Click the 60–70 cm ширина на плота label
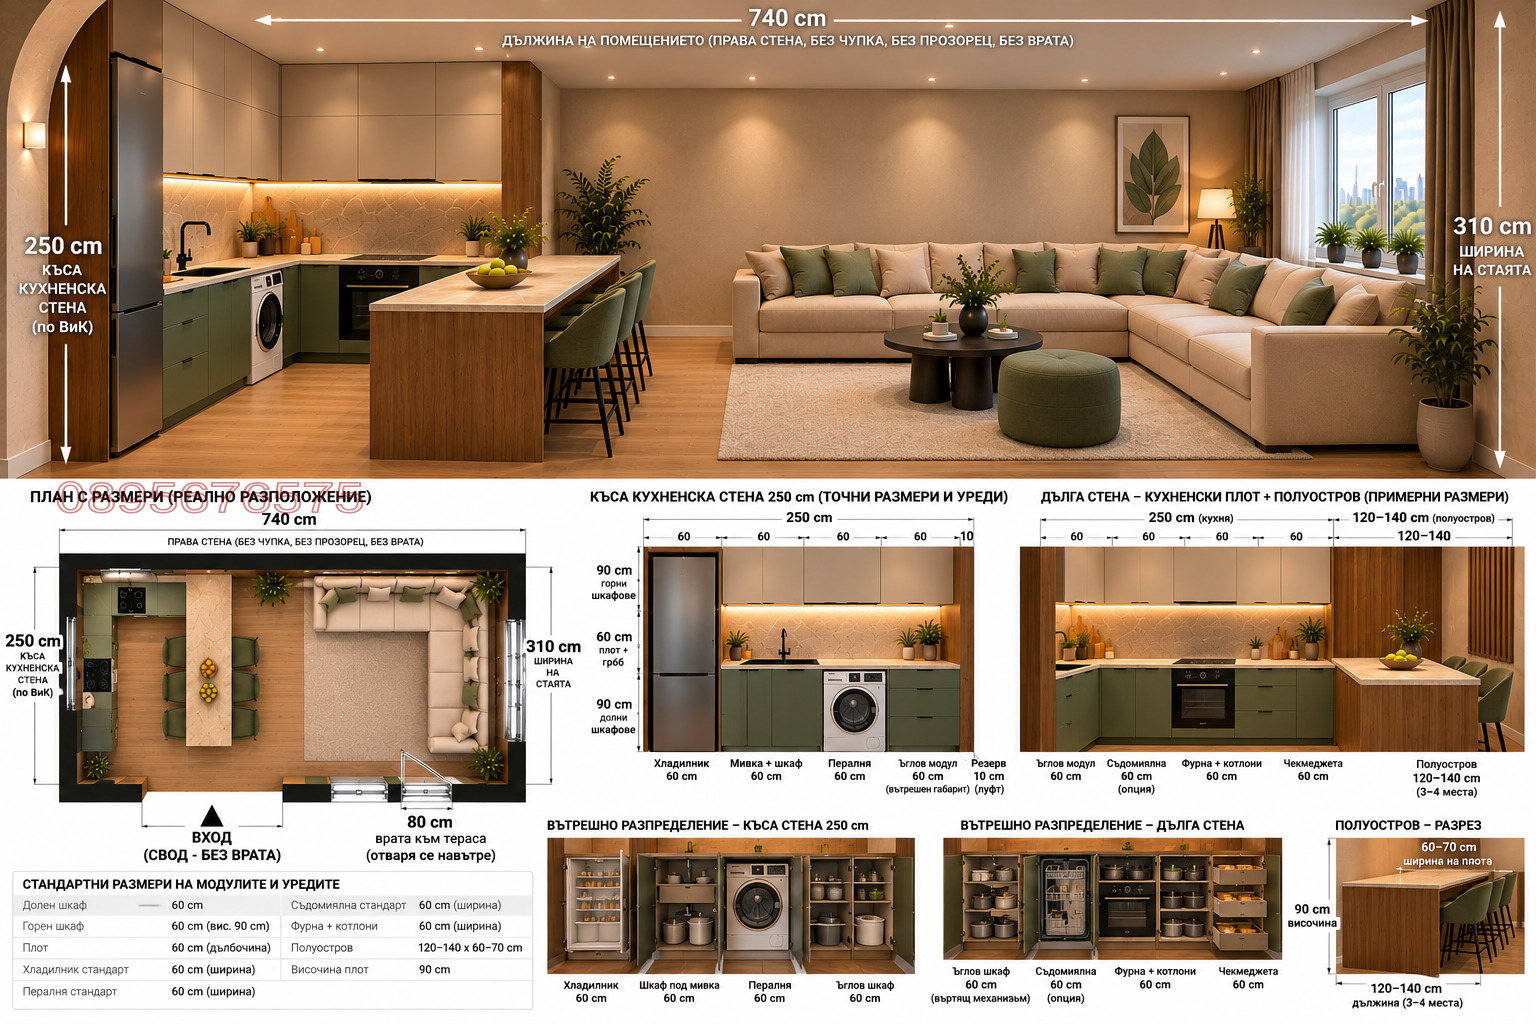This screenshot has height=1024, width=1536. [1447, 853]
